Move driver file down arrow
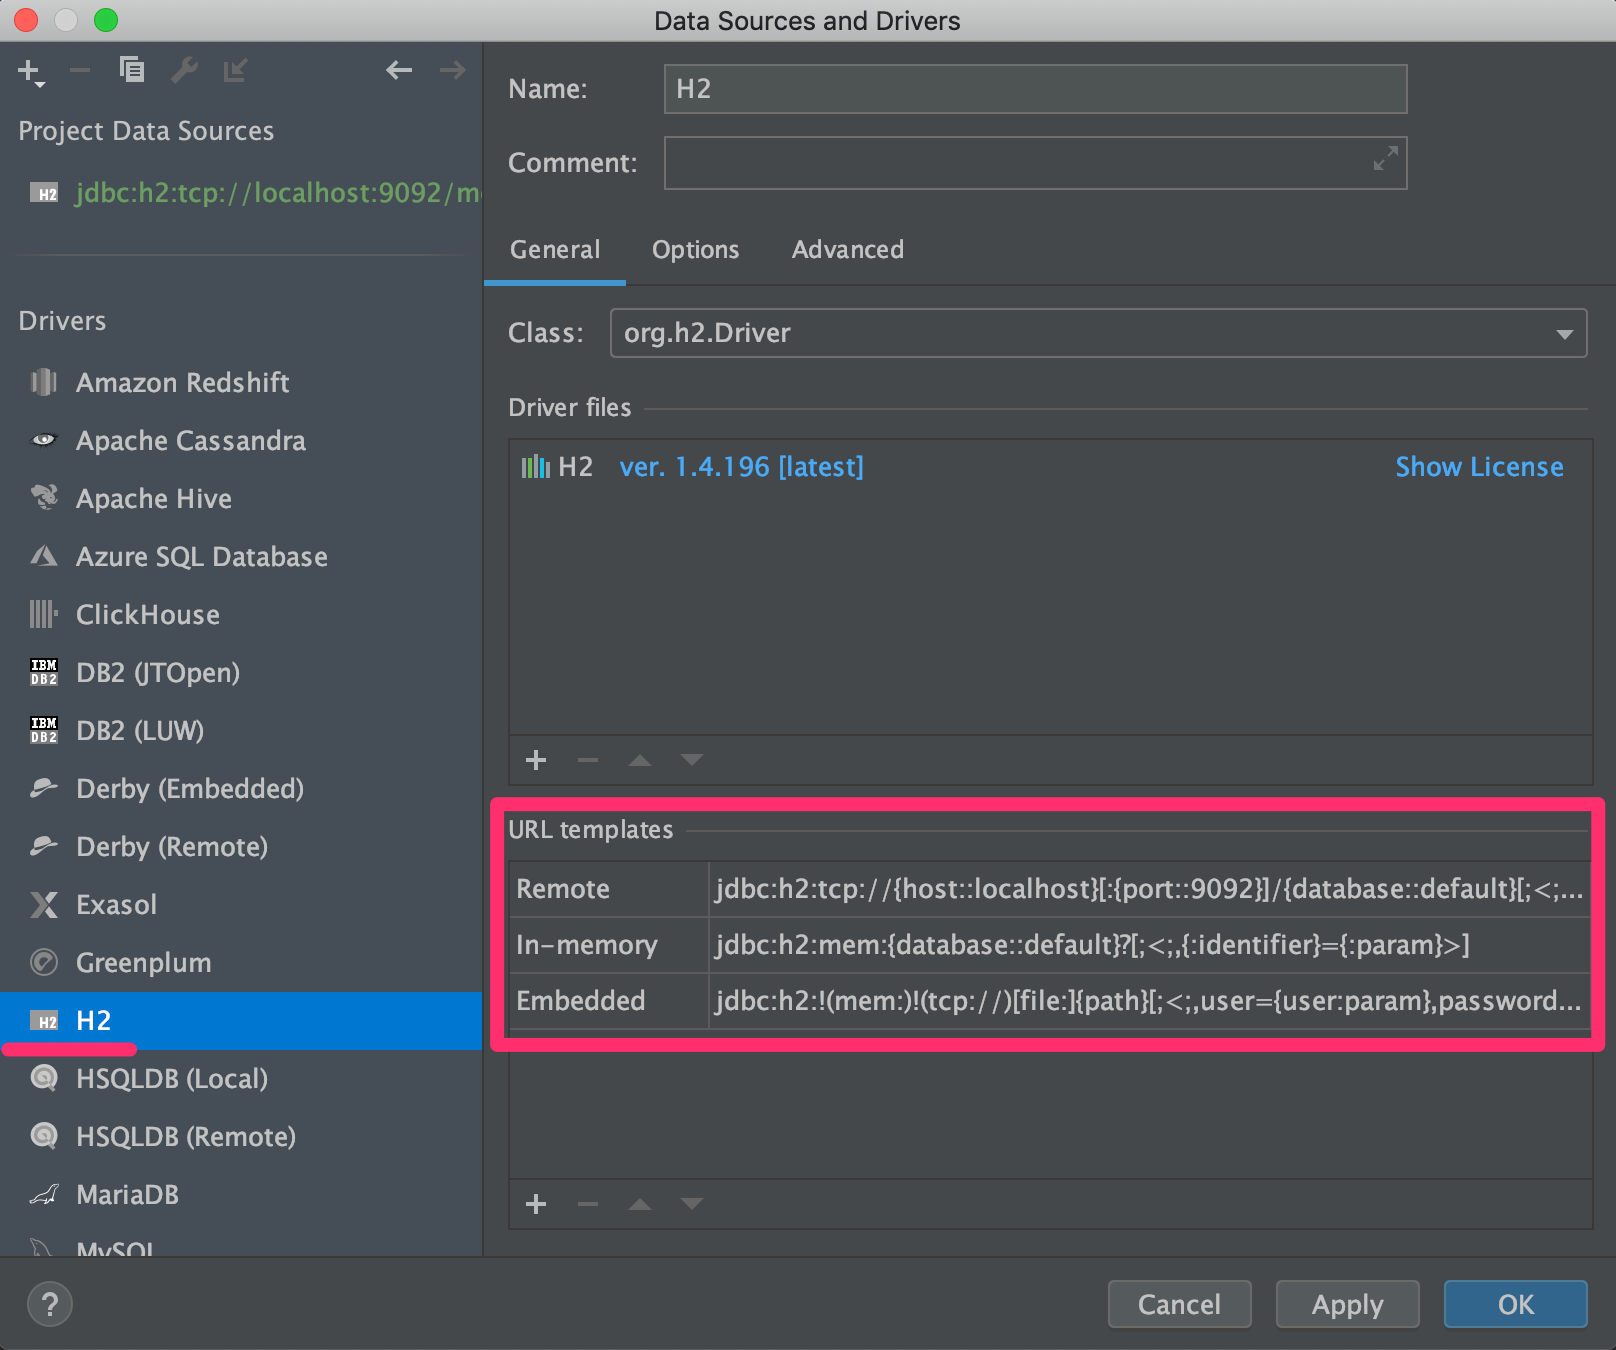Image resolution: width=1616 pixels, height=1350 pixels. tap(692, 760)
